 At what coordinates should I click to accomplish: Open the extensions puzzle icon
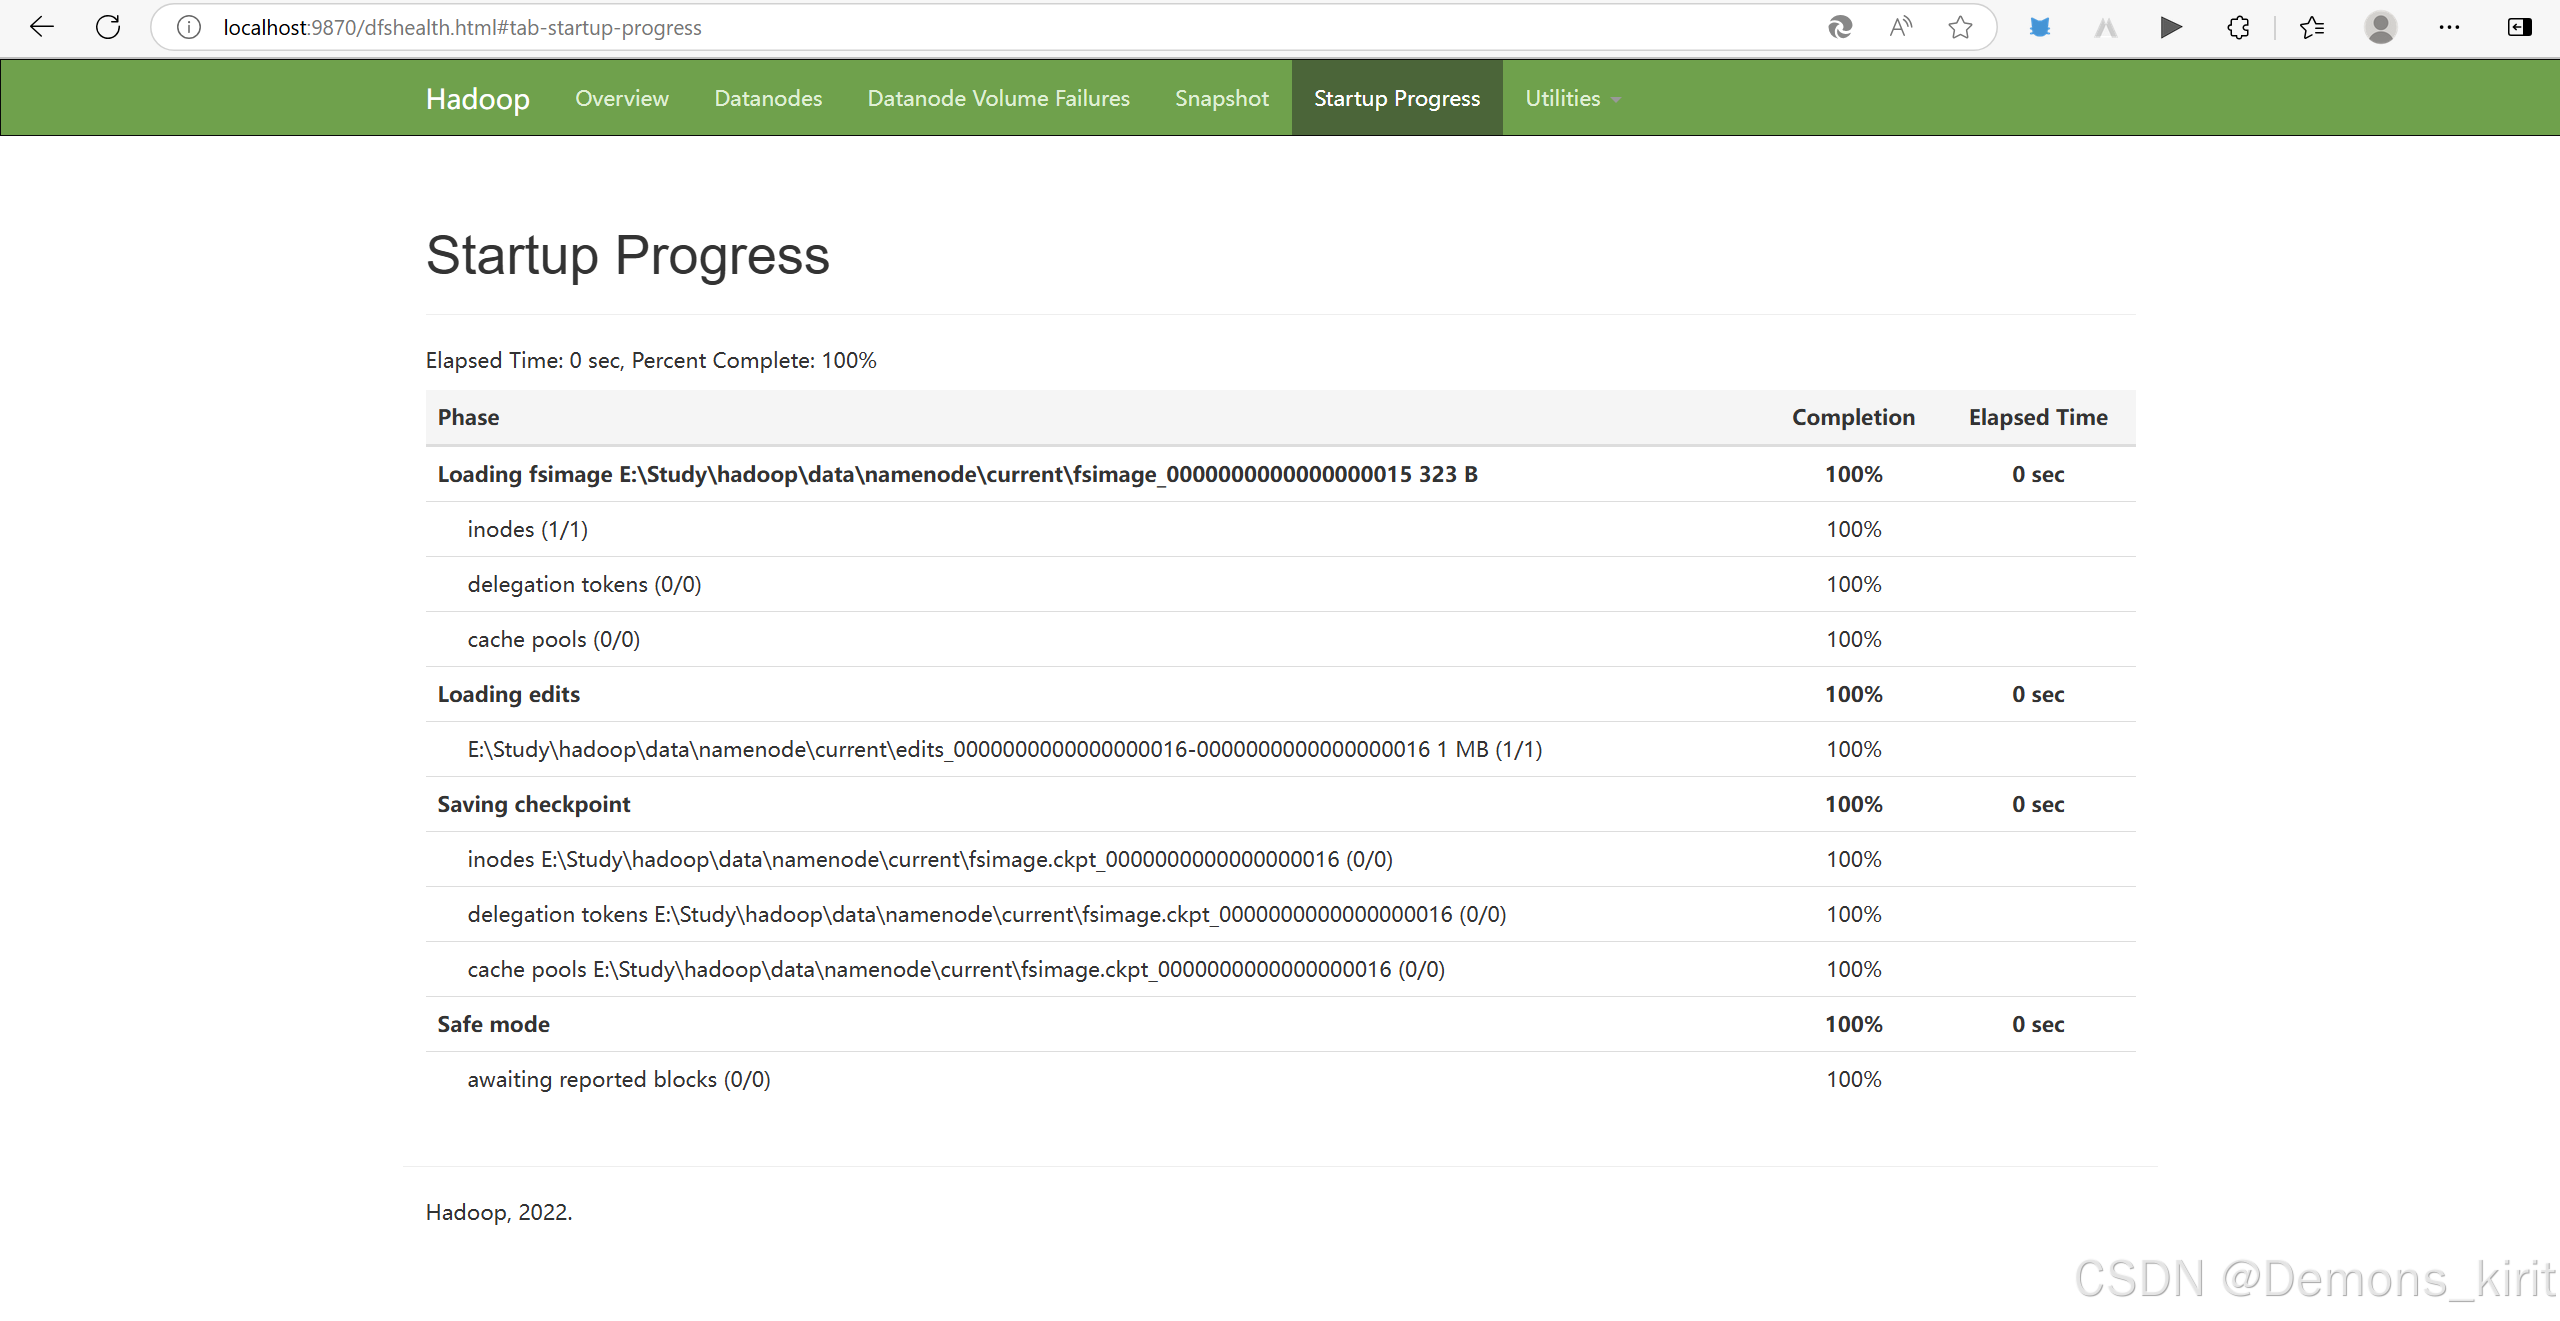pos(2238,27)
